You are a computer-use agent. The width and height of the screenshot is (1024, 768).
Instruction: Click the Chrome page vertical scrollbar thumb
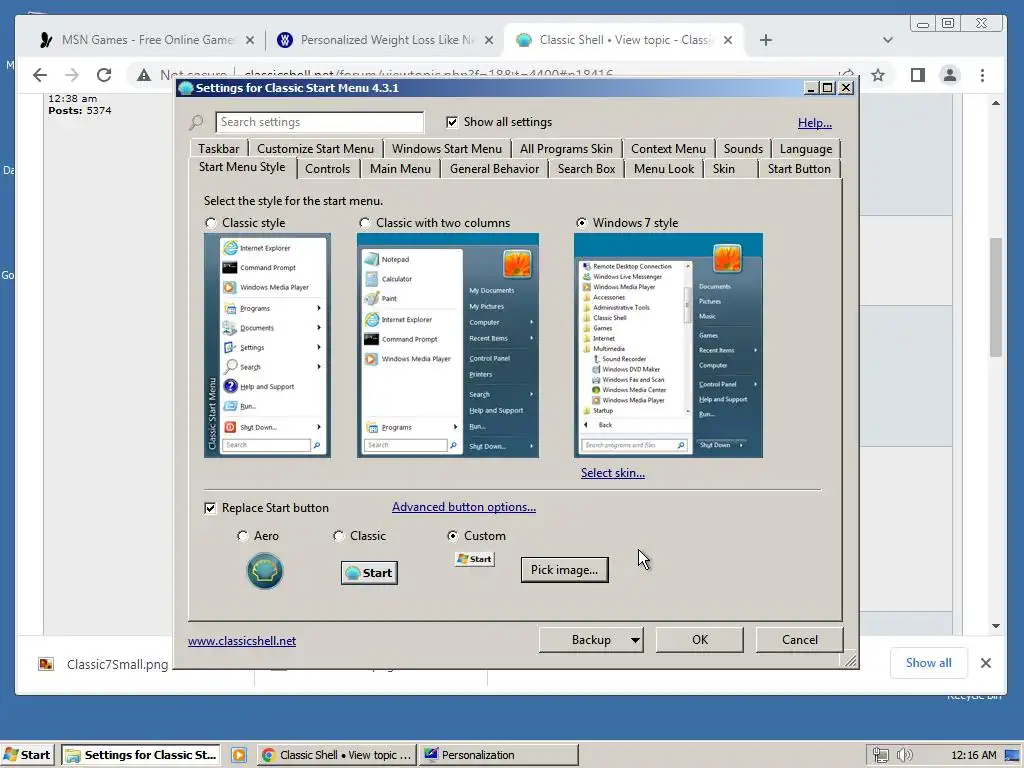click(x=995, y=297)
